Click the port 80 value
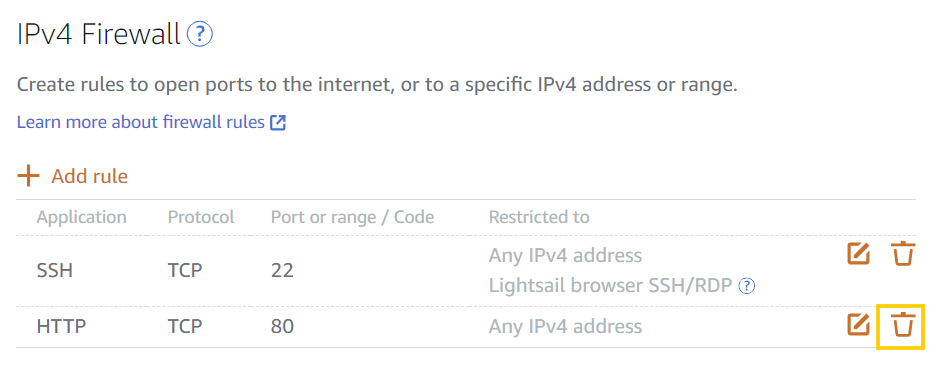 [282, 327]
